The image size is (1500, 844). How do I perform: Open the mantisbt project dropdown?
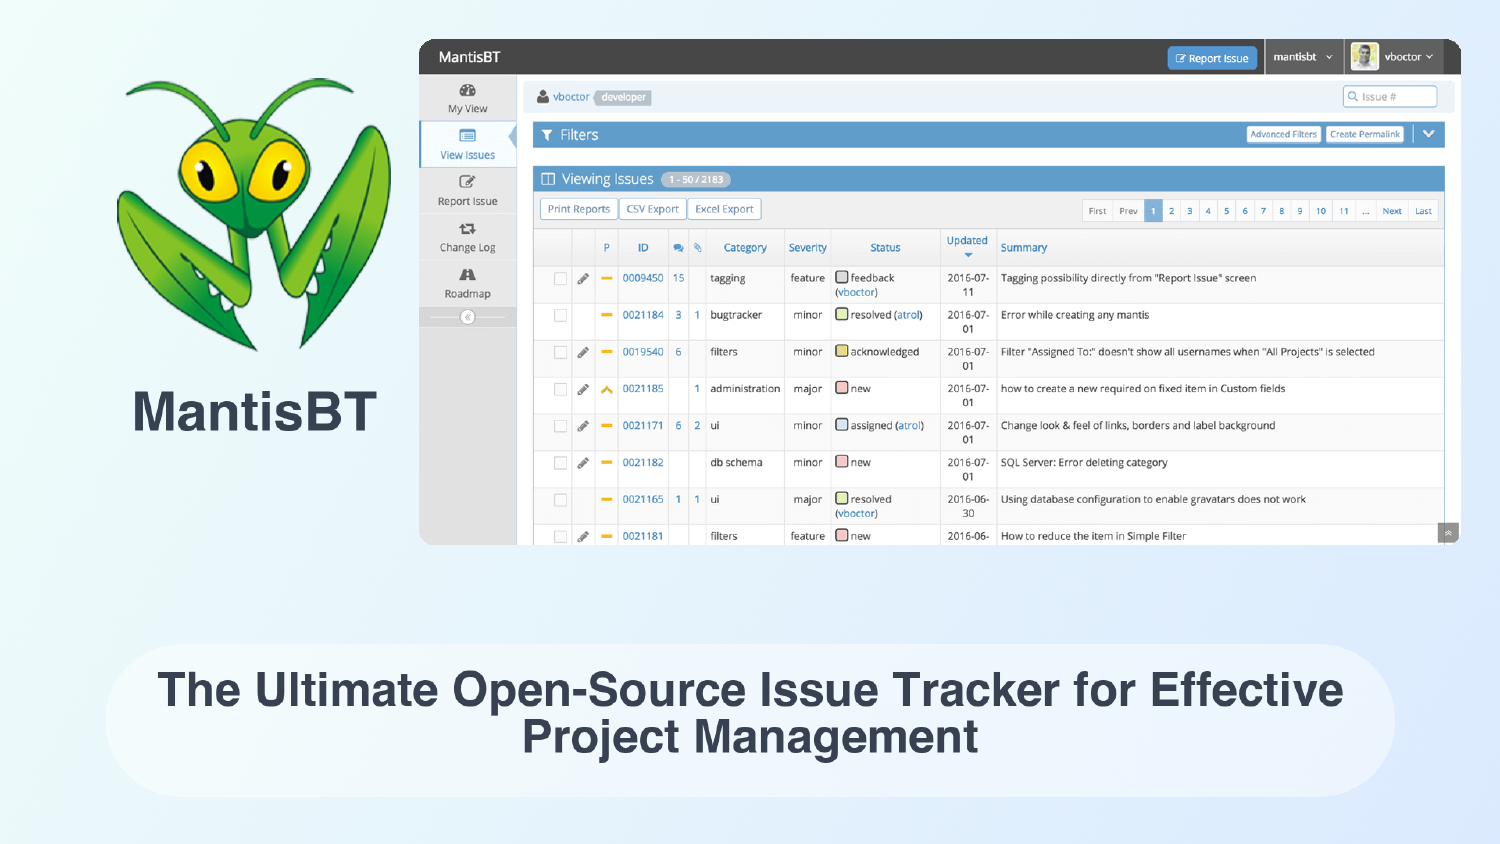point(1303,57)
